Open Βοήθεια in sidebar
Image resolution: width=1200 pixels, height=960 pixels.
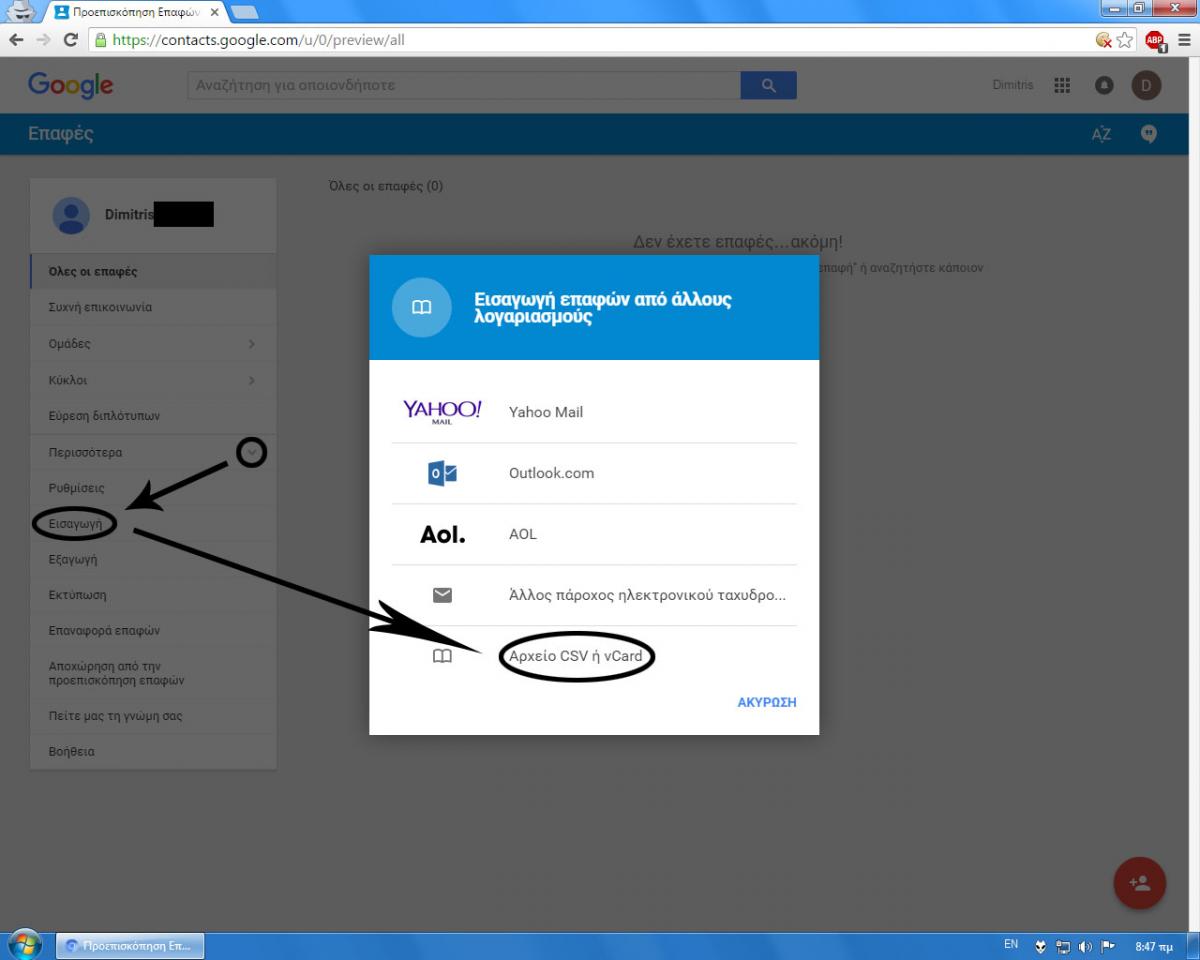pyautogui.click(x=153, y=751)
